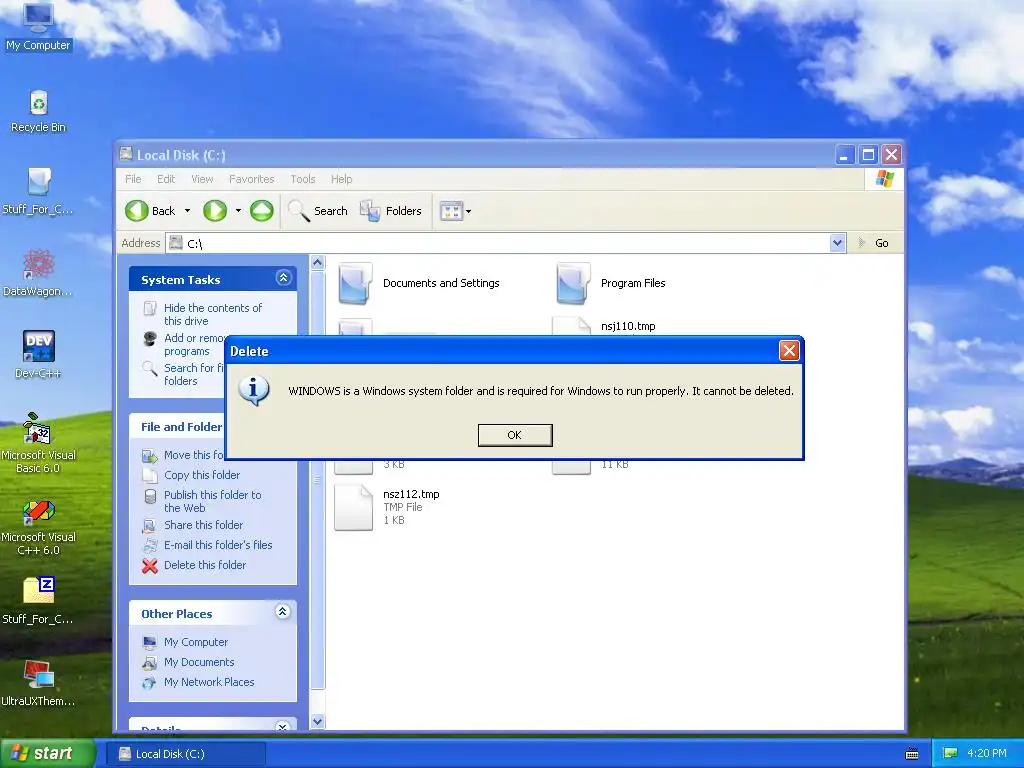Image resolution: width=1024 pixels, height=768 pixels.
Task: Click Share this folder link
Action: click(x=203, y=525)
